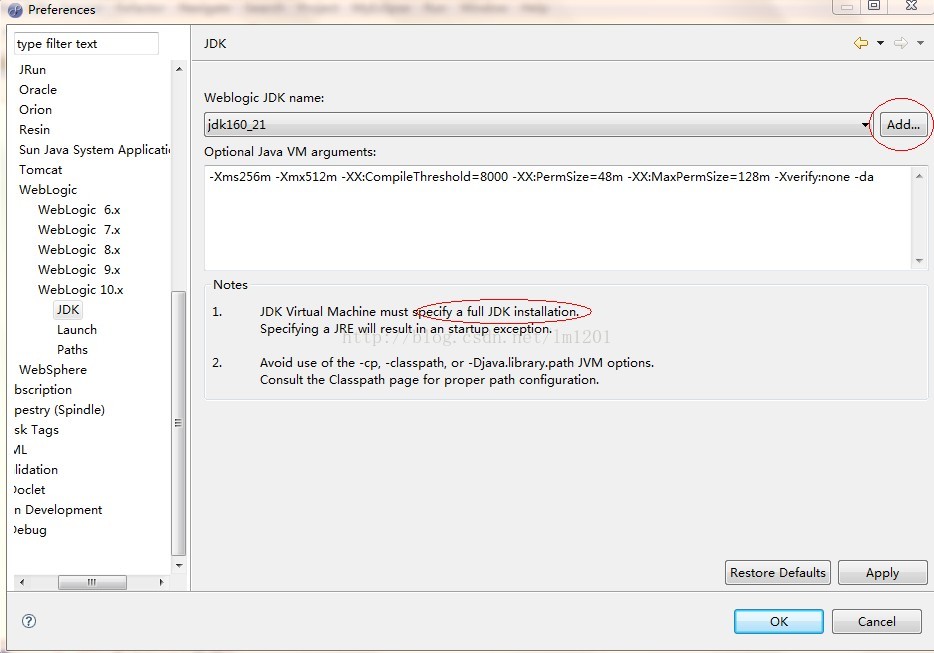
Task: Click the Cancel button
Action: pyautogui.click(x=876, y=621)
